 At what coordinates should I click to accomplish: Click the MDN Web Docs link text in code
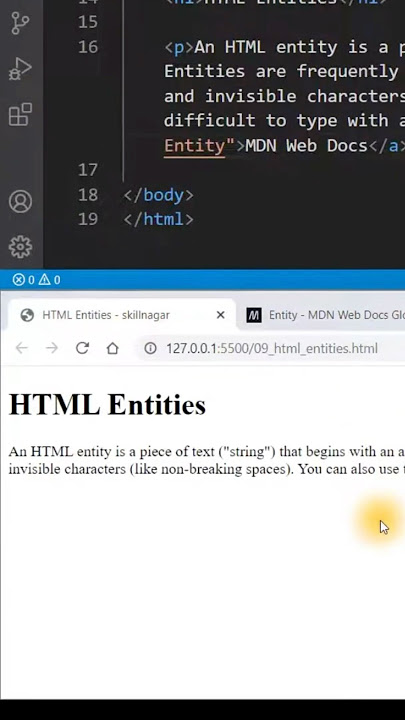307,146
